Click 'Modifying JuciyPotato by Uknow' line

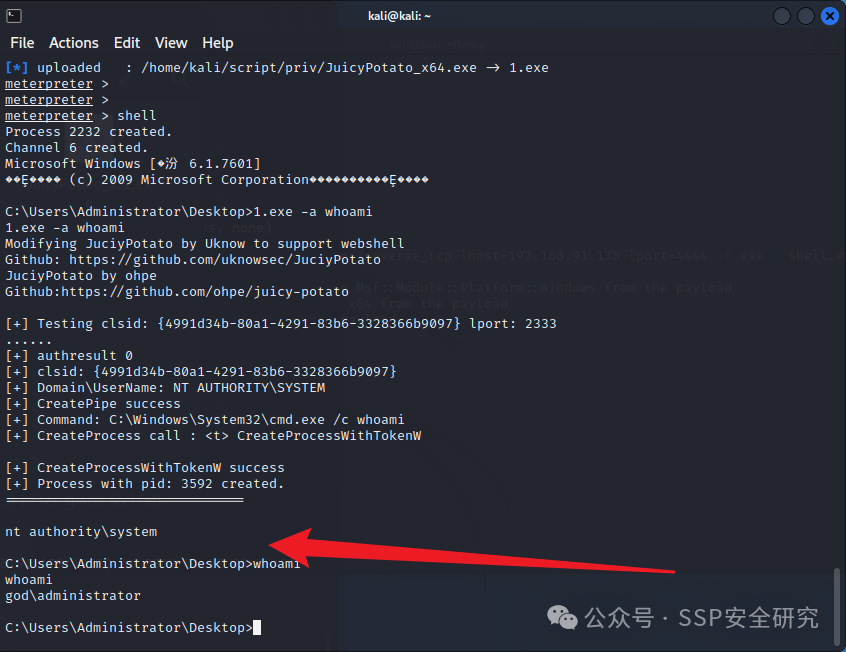coord(204,244)
